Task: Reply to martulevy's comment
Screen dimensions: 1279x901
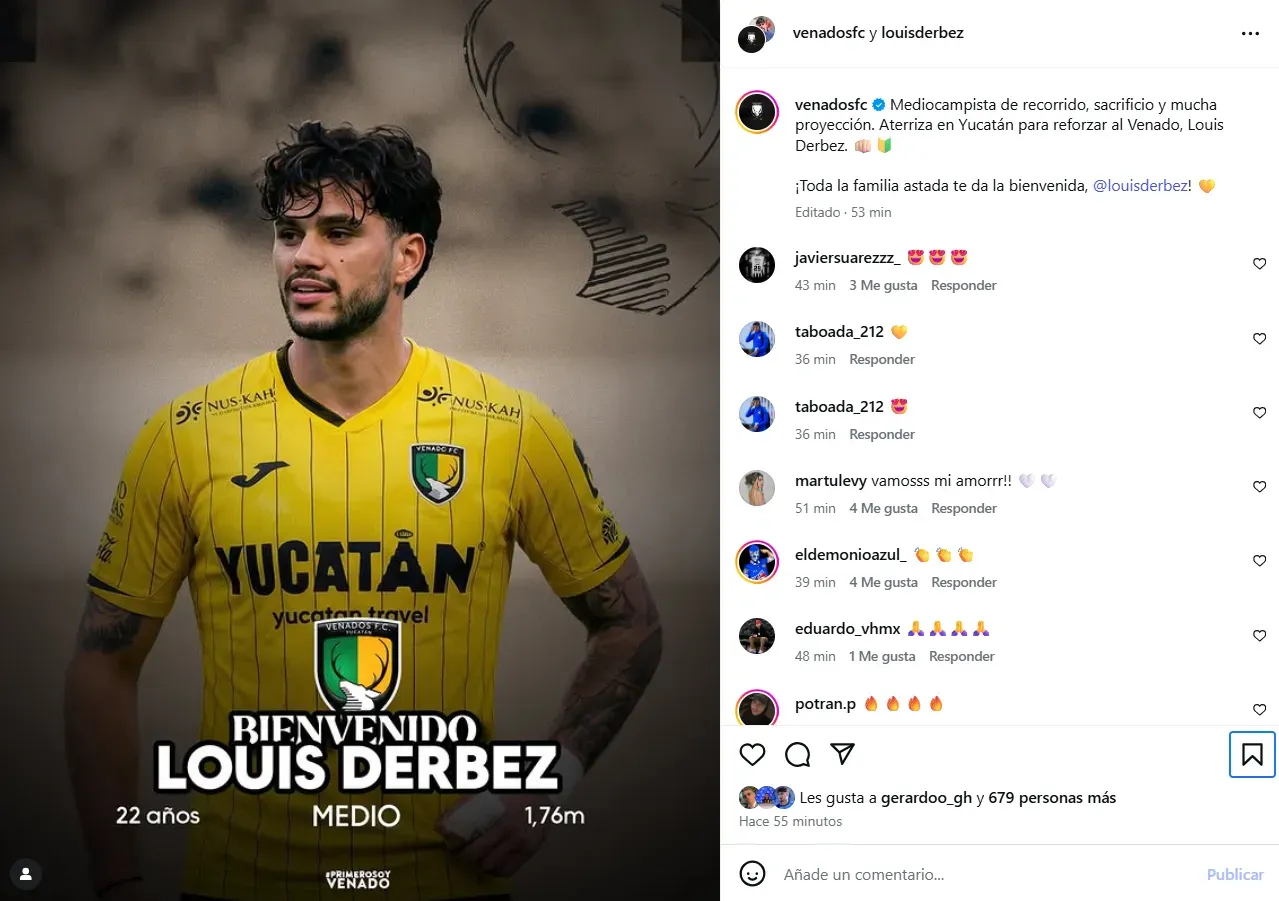Action: coord(963,508)
